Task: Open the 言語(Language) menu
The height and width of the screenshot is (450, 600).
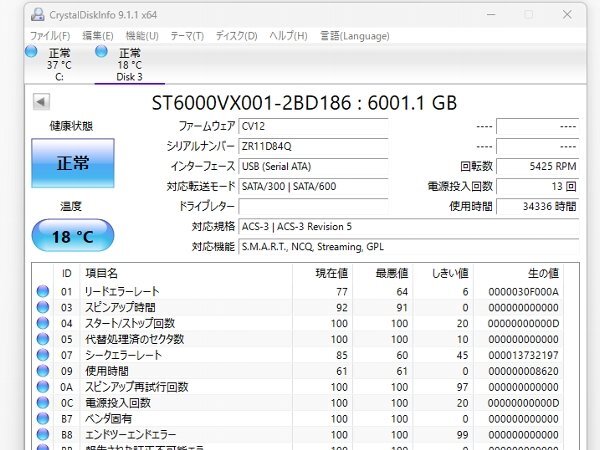Action: tap(355, 36)
